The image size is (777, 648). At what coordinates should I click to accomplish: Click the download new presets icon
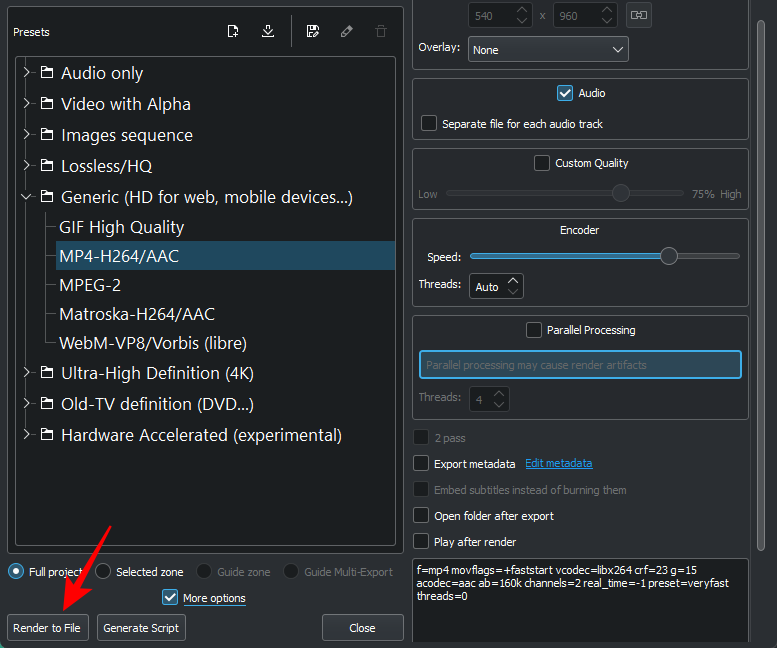(267, 31)
